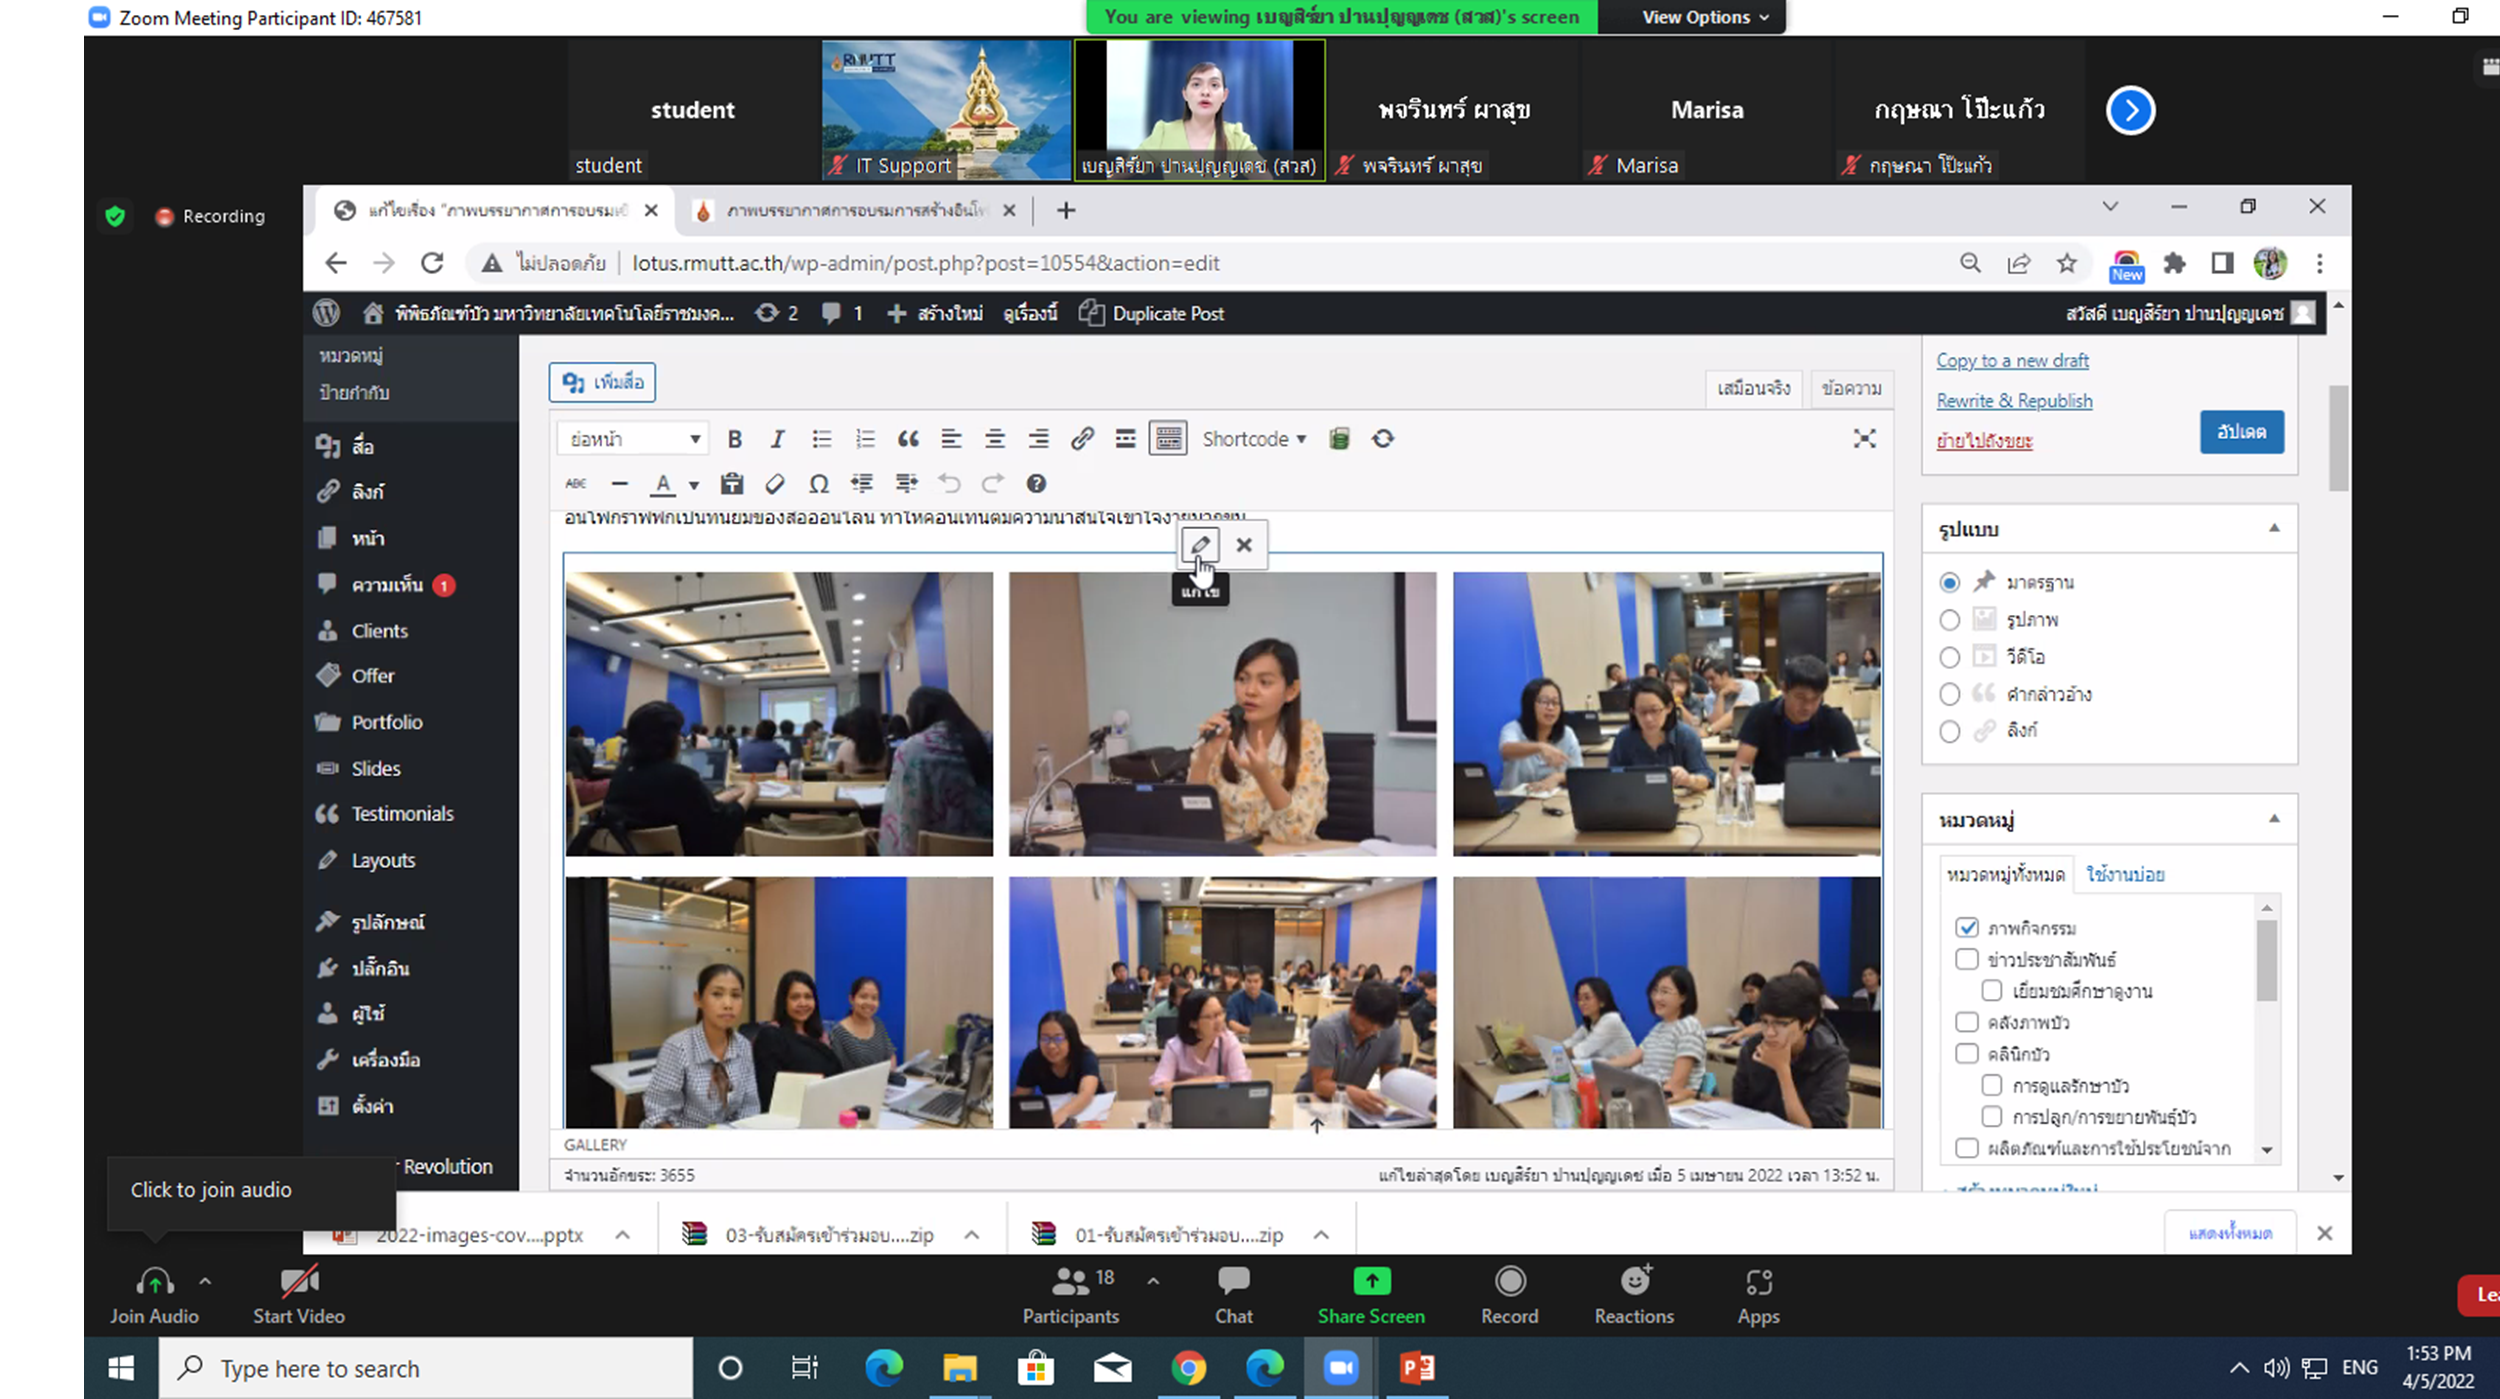The image size is (2500, 1399).
Task: Click Duplicate Post in admin bar
Action: click(x=1152, y=314)
